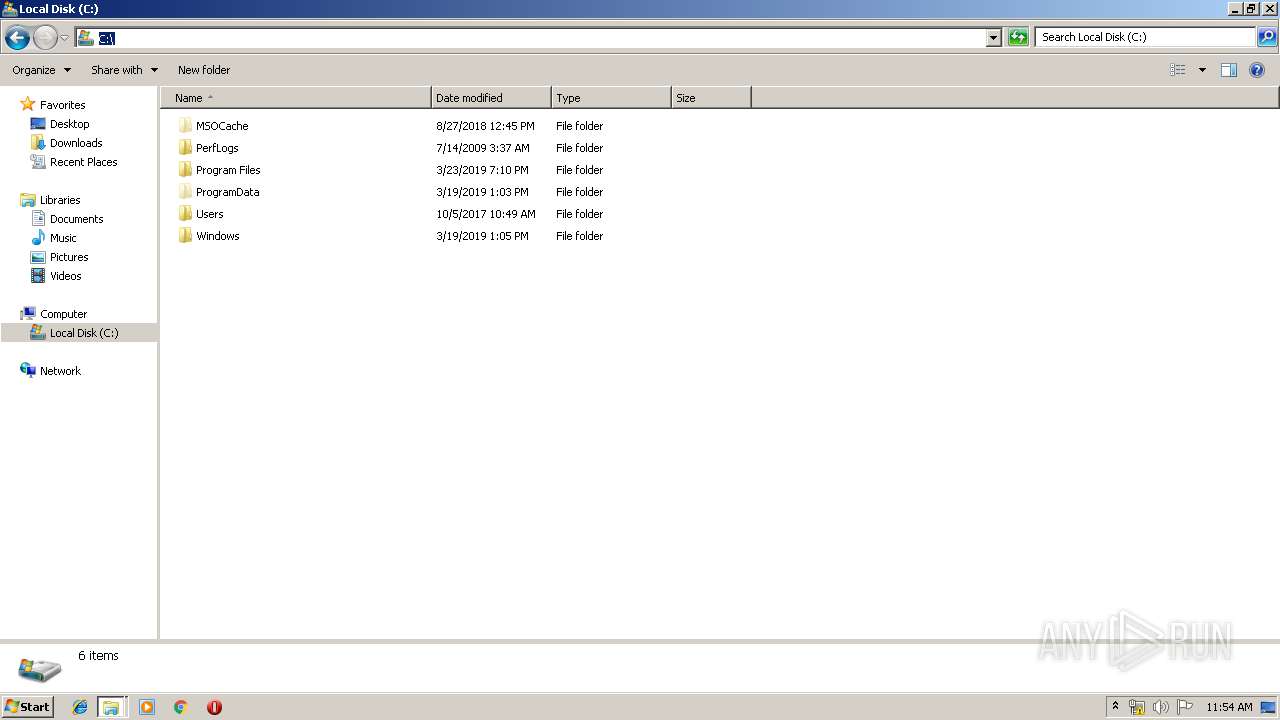Open the Share with menu
The height and width of the screenshot is (720, 1280).
pos(124,70)
